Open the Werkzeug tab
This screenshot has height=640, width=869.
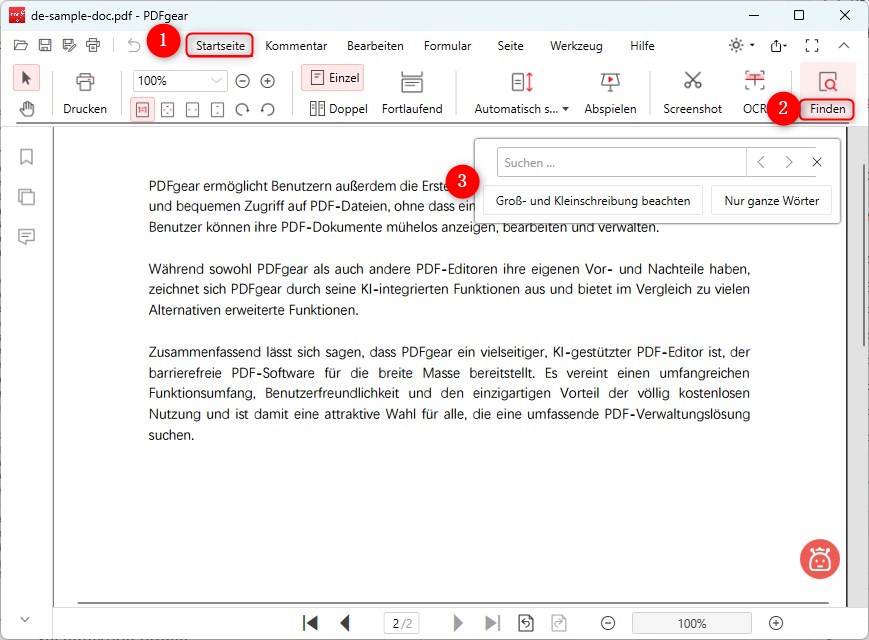coord(576,45)
